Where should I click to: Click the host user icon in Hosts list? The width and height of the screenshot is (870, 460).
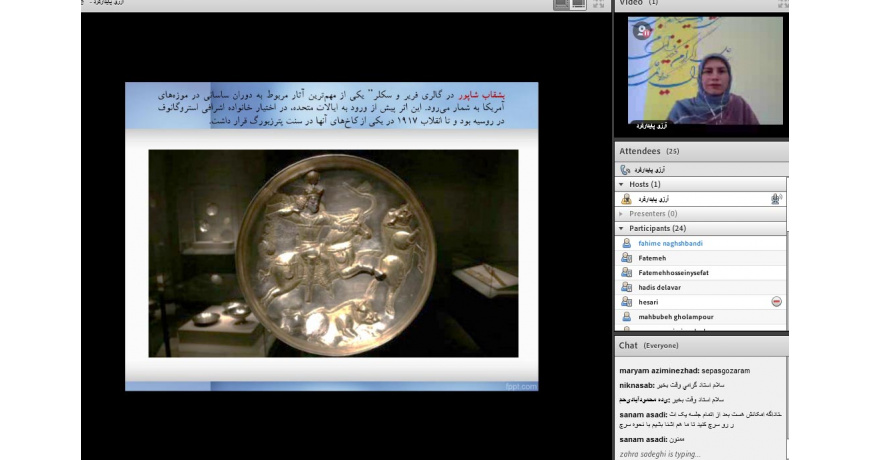[x=626, y=199]
